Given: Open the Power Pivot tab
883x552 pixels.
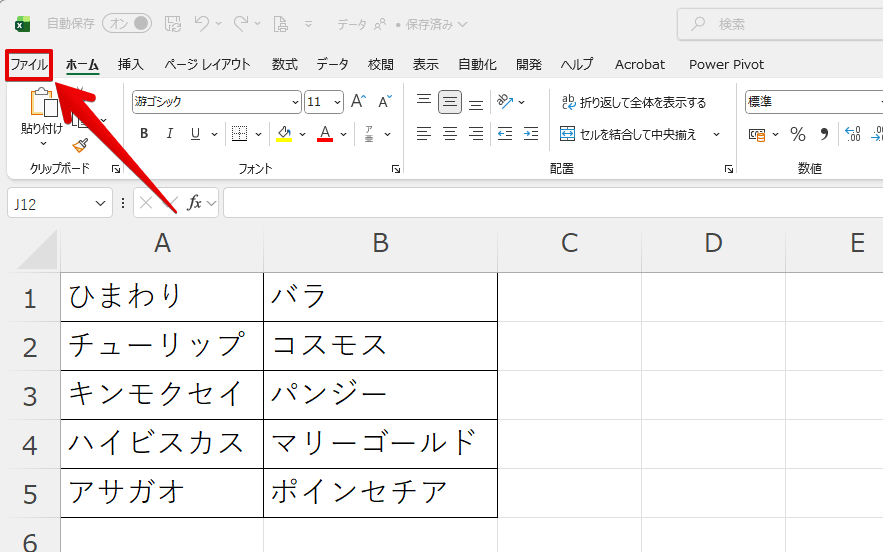Looking at the screenshot, I should click(726, 65).
